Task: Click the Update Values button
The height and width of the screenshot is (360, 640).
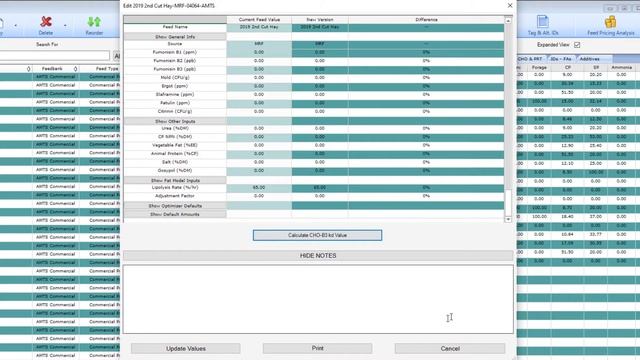Action: pyautogui.click(x=186, y=349)
